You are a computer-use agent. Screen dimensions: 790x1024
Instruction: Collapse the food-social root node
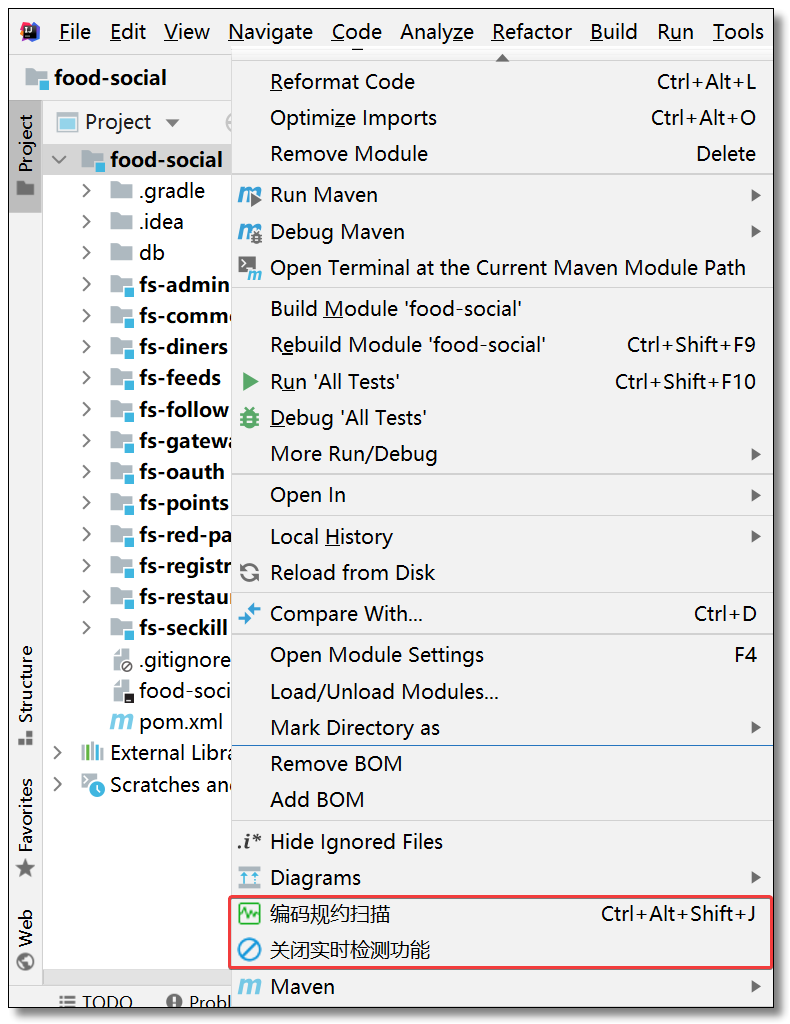click(59, 159)
